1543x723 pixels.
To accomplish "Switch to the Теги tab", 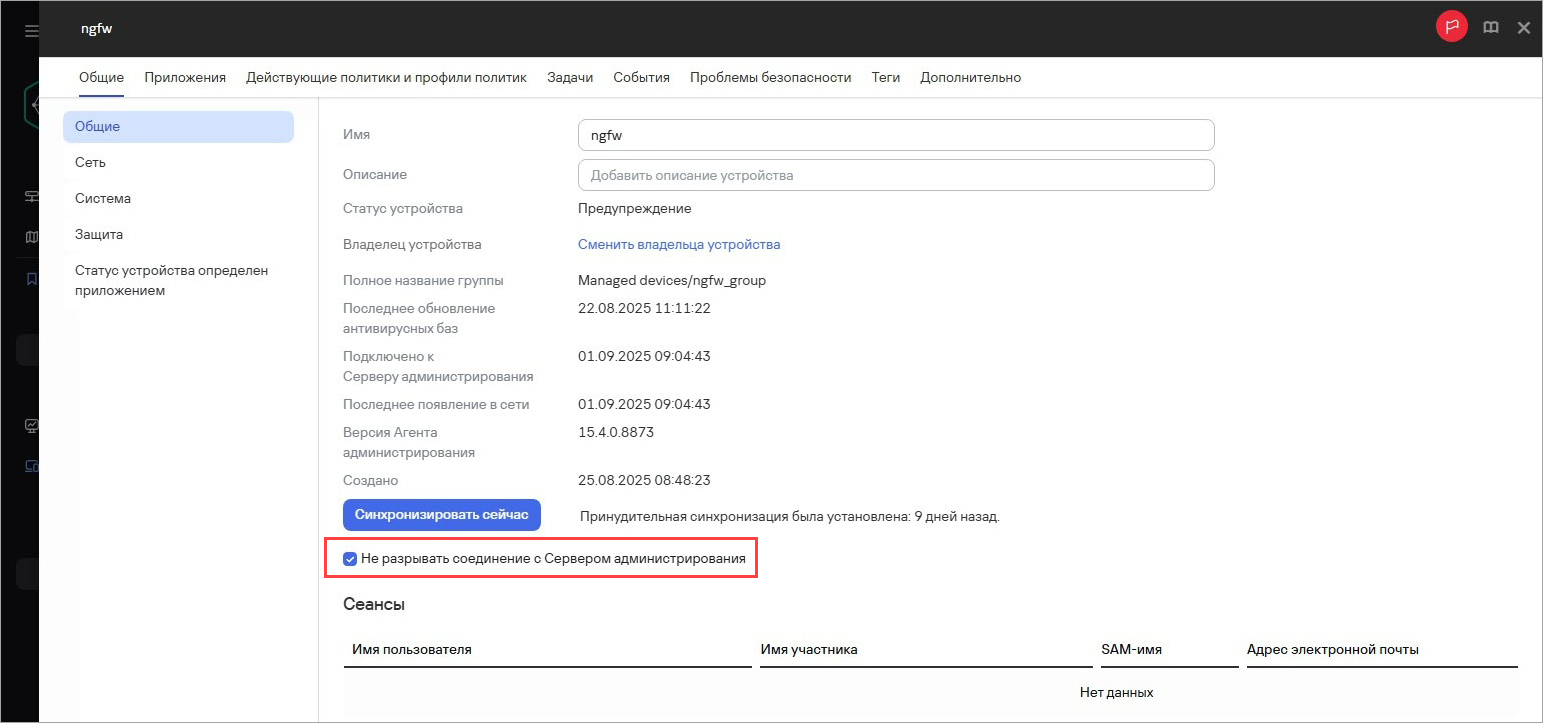I will (886, 77).
